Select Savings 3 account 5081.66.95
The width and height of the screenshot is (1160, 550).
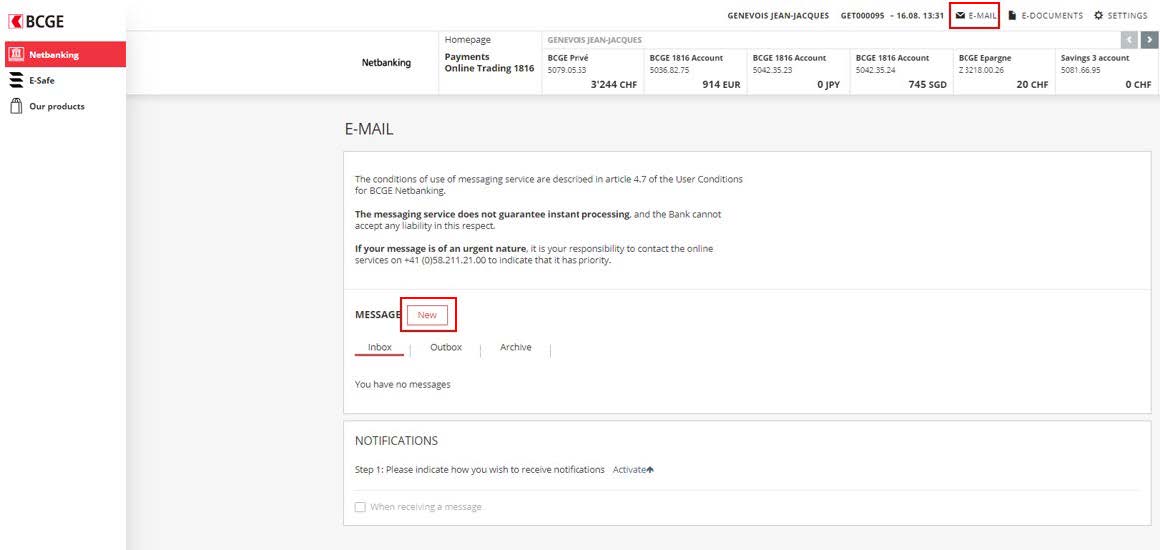(1107, 71)
